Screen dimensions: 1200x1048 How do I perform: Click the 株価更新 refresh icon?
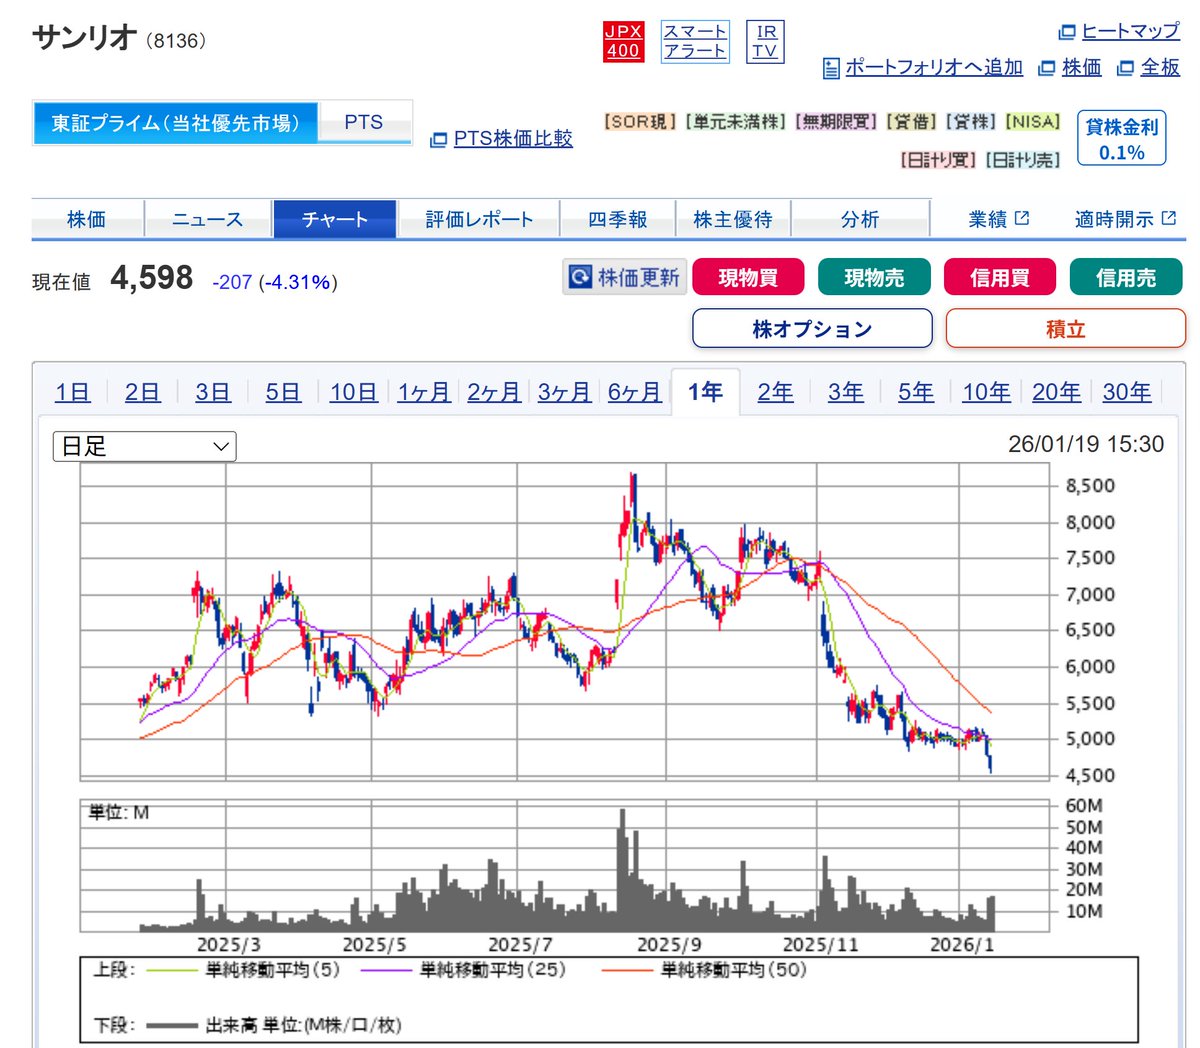coord(579,277)
